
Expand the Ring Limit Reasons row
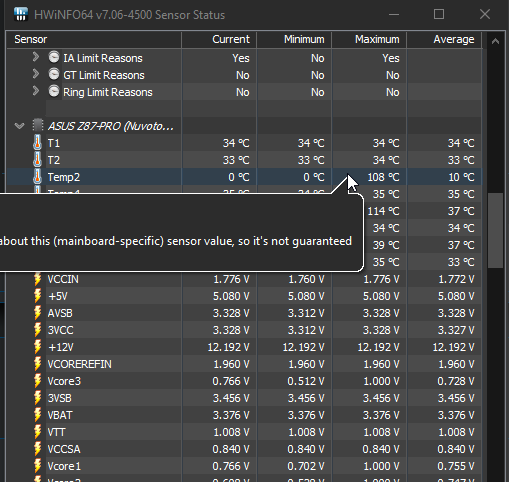[x=36, y=91]
